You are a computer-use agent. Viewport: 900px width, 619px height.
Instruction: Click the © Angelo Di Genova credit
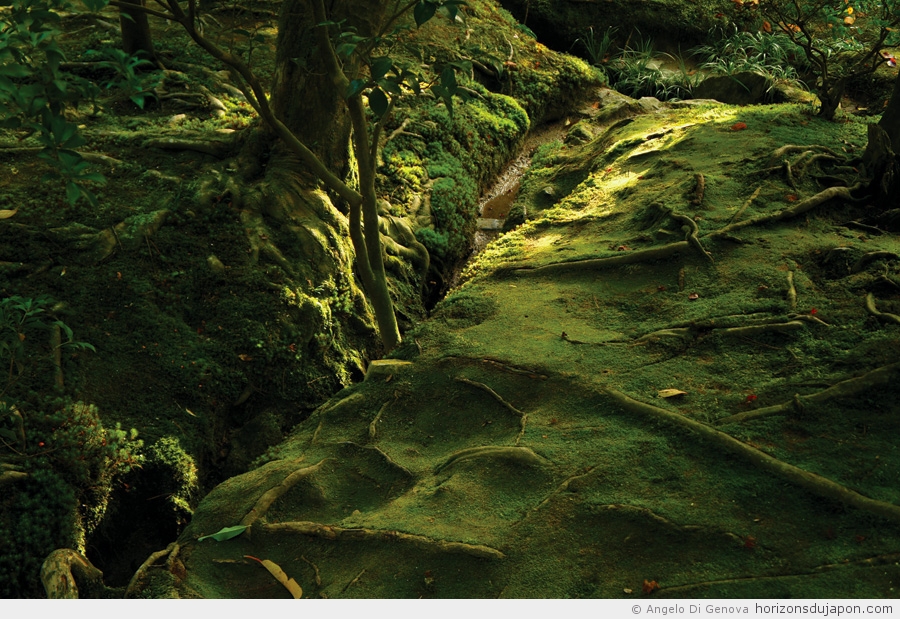pyautogui.click(x=690, y=609)
